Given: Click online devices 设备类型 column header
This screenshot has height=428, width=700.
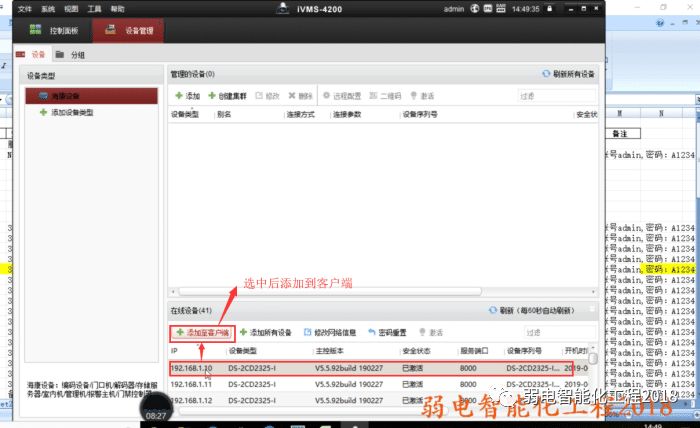Looking at the screenshot, I should tap(243, 351).
